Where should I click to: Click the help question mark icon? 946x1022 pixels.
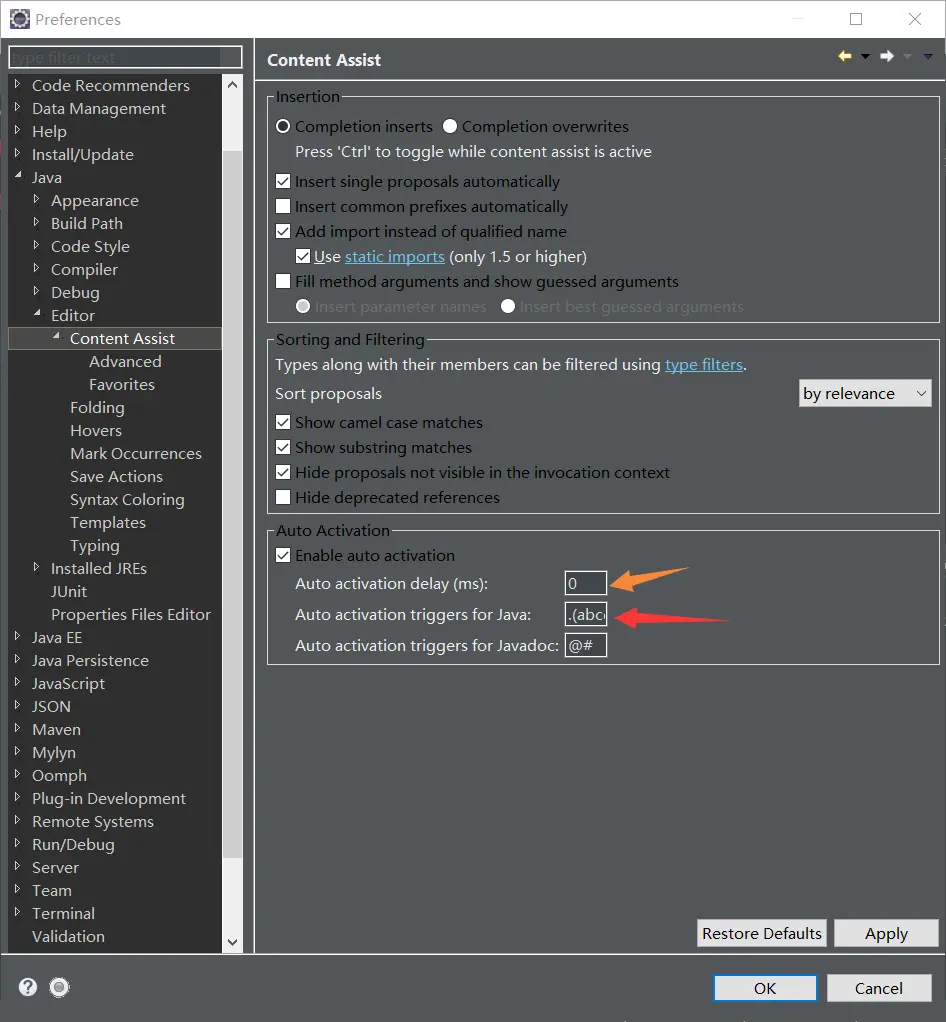click(x=27, y=987)
